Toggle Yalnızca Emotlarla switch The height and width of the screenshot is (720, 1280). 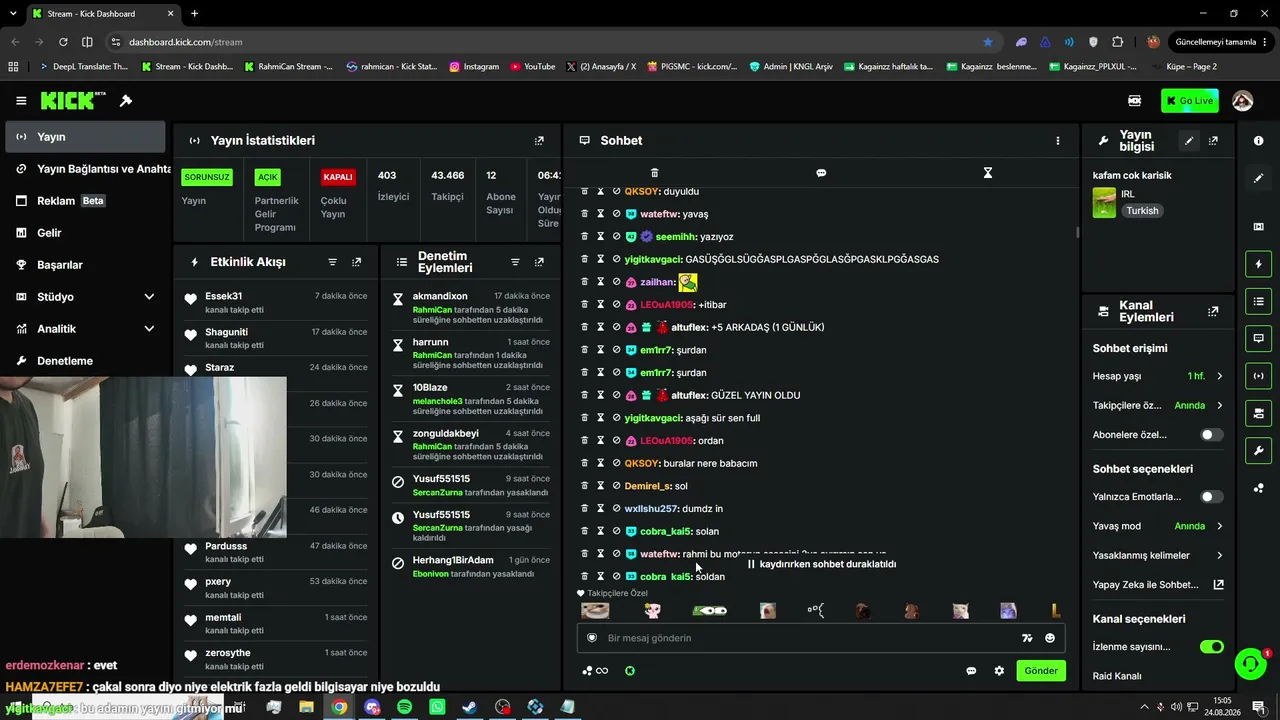point(1211,497)
